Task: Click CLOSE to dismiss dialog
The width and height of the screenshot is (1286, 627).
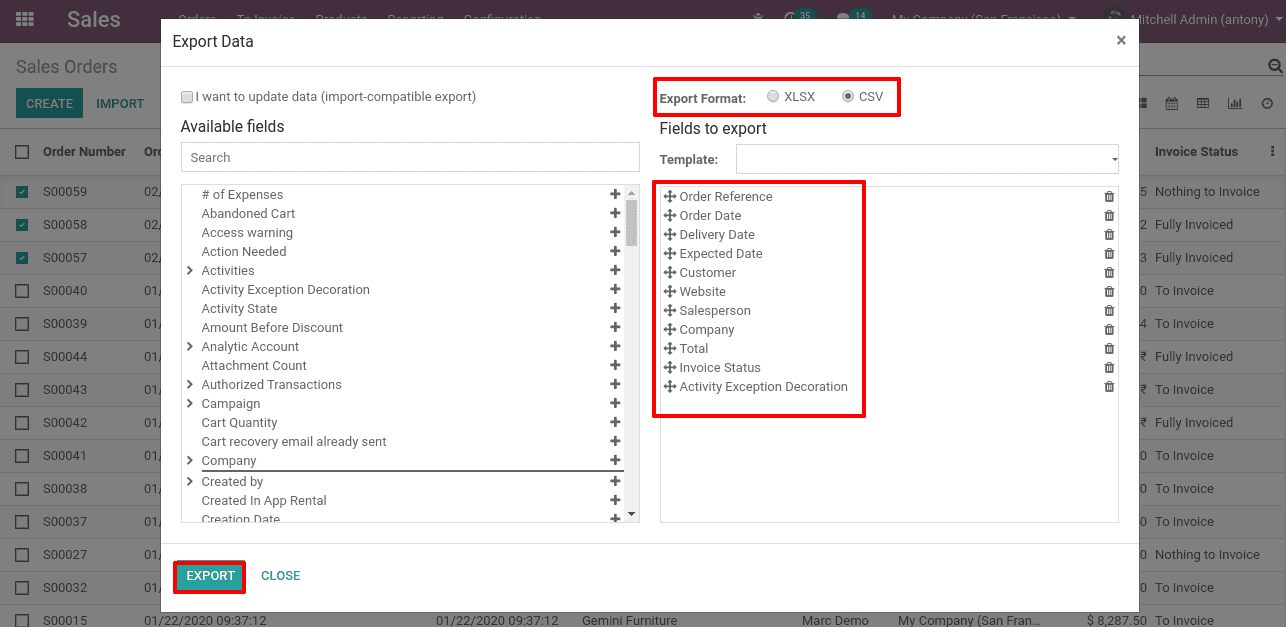Action: pyautogui.click(x=281, y=576)
